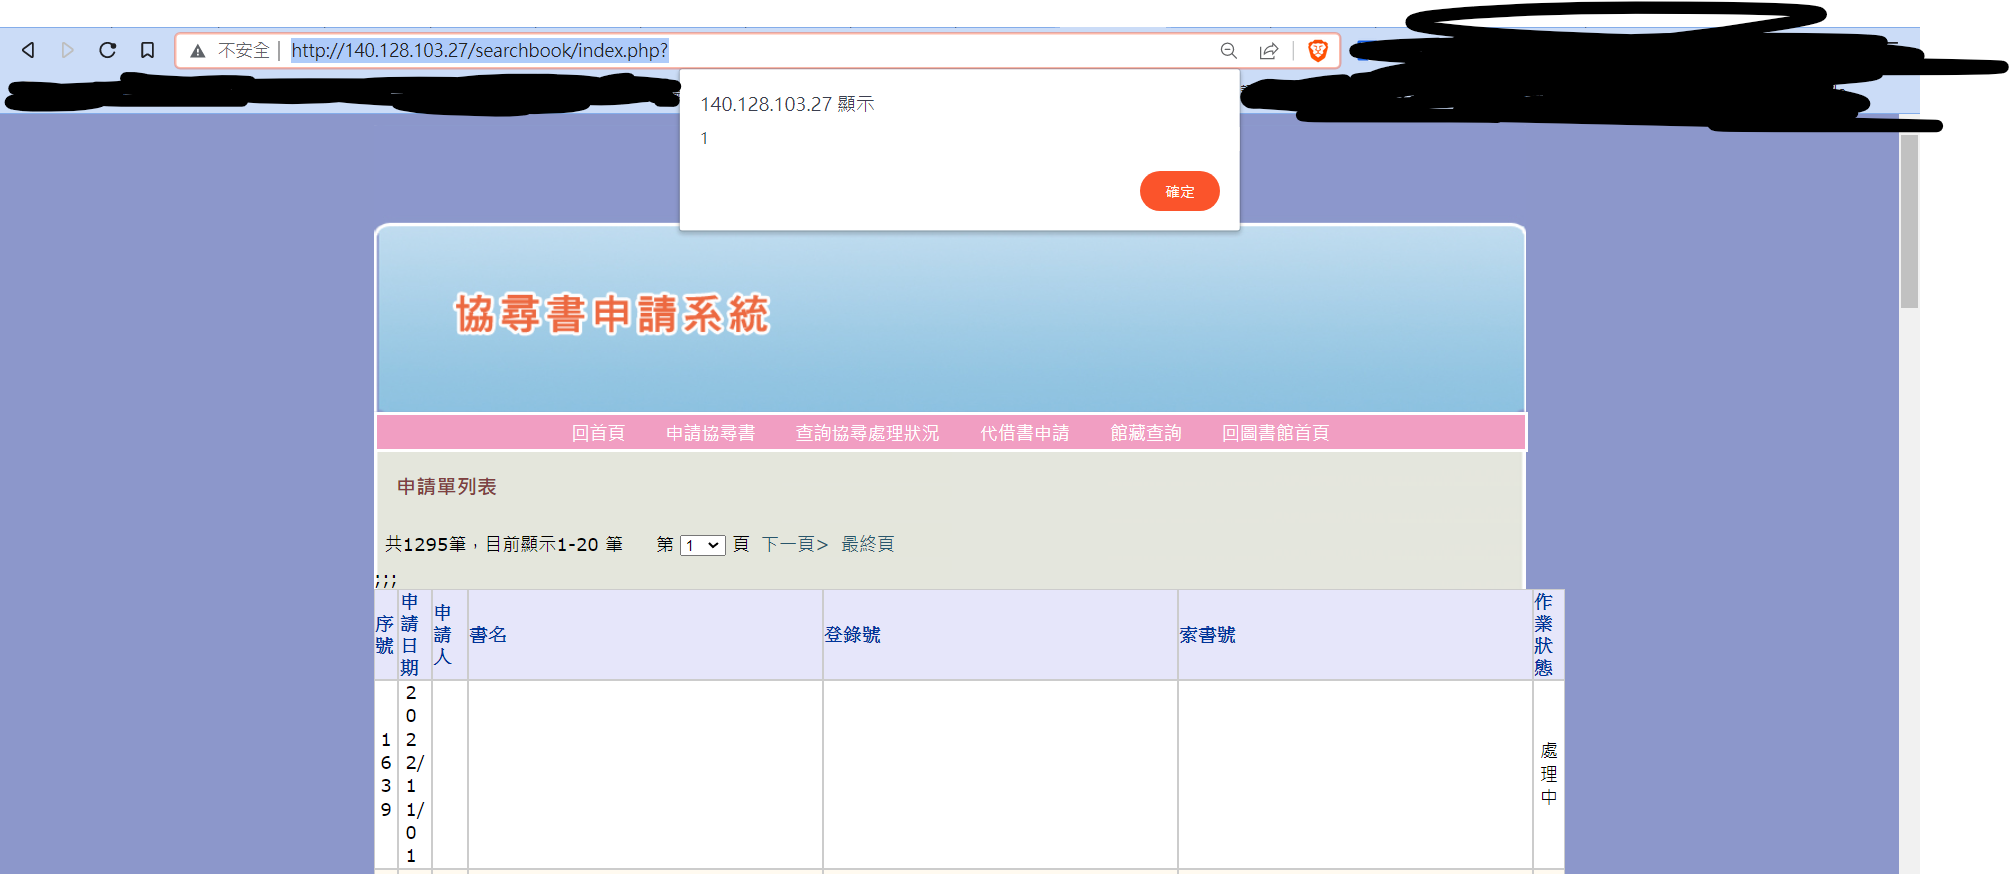The image size is (2009, 874).
Task: Click the serial number 1639 cell
Action: coord(386,774)
